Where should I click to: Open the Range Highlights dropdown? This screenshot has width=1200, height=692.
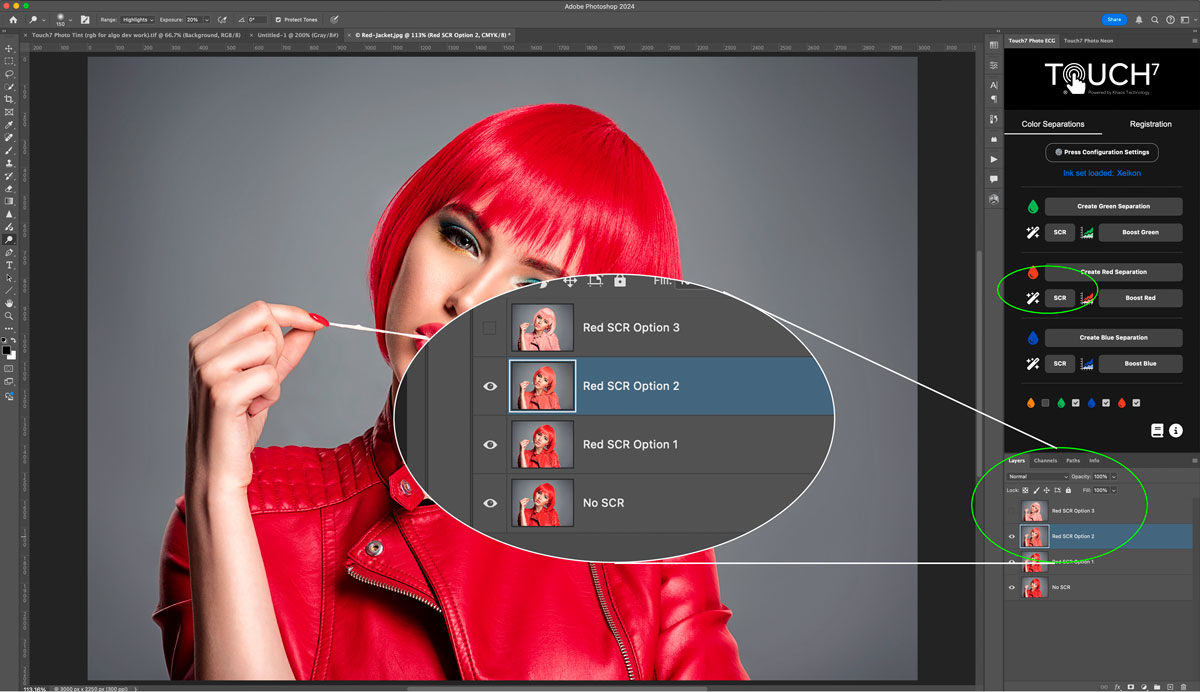tap(137, 20)
